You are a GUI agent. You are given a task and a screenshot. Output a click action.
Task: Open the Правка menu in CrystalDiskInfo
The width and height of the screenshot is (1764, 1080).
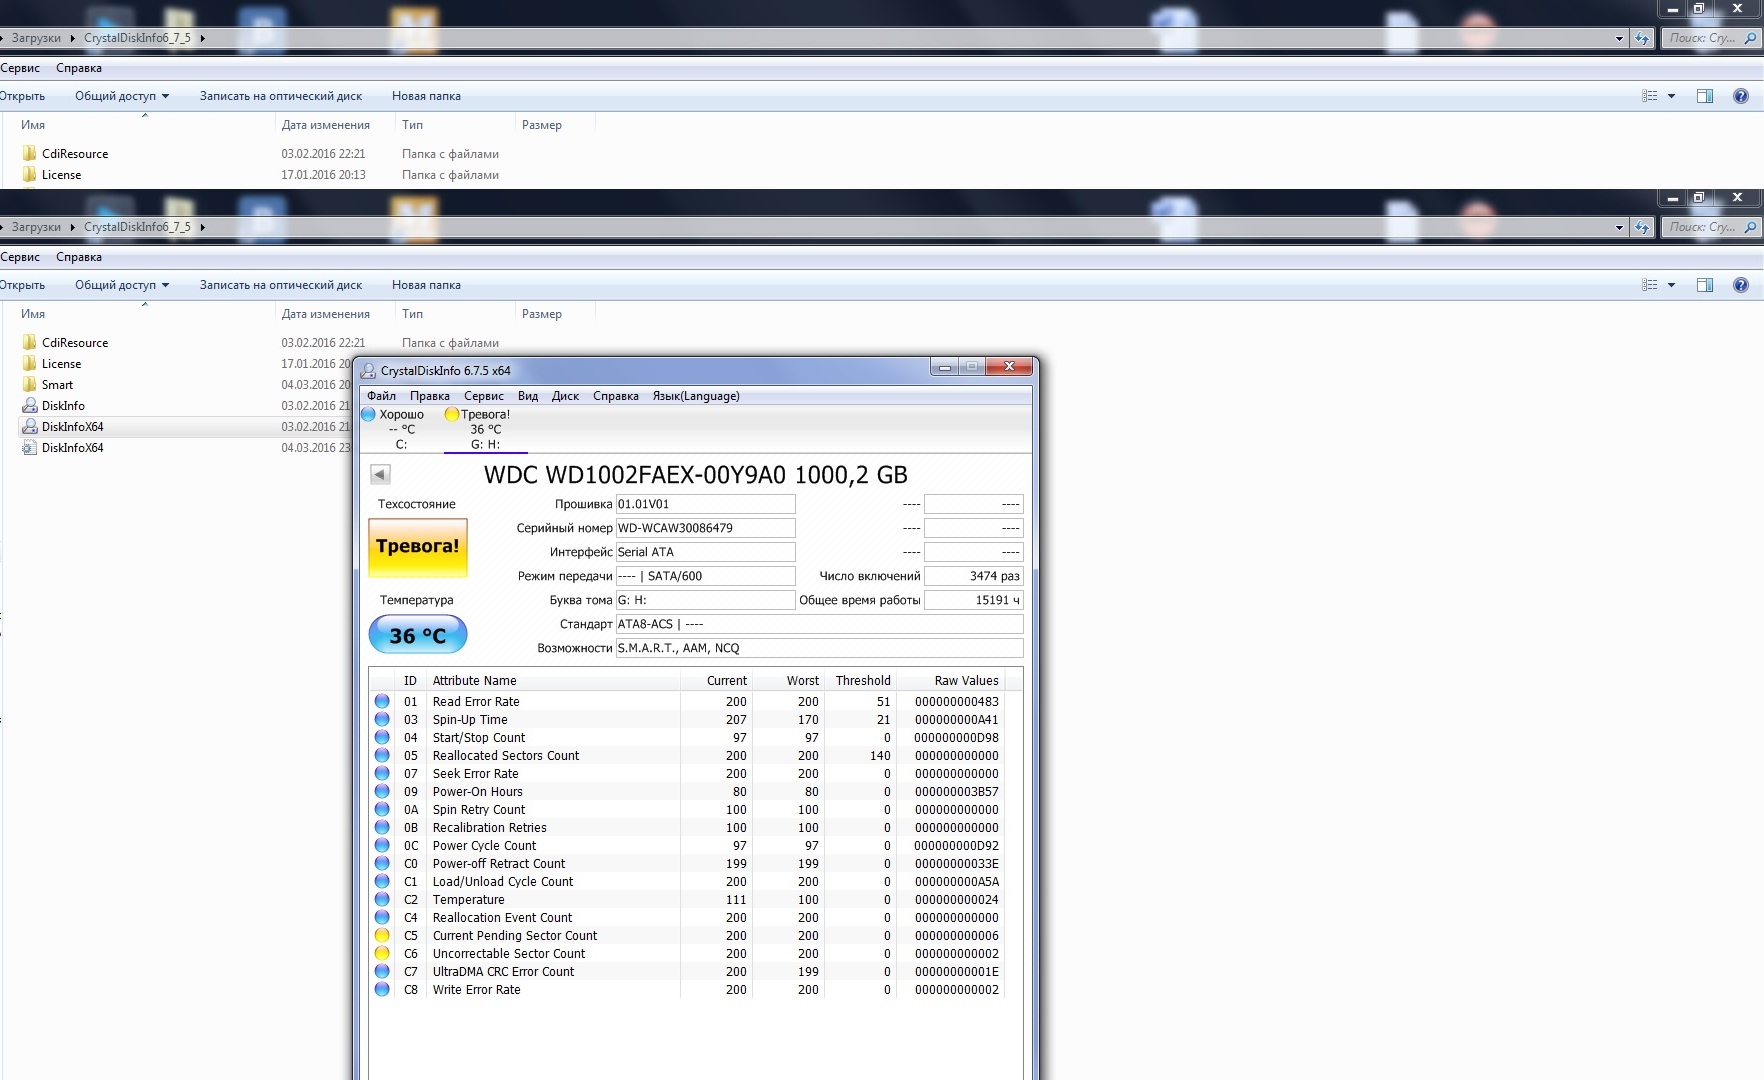(430, 396)
